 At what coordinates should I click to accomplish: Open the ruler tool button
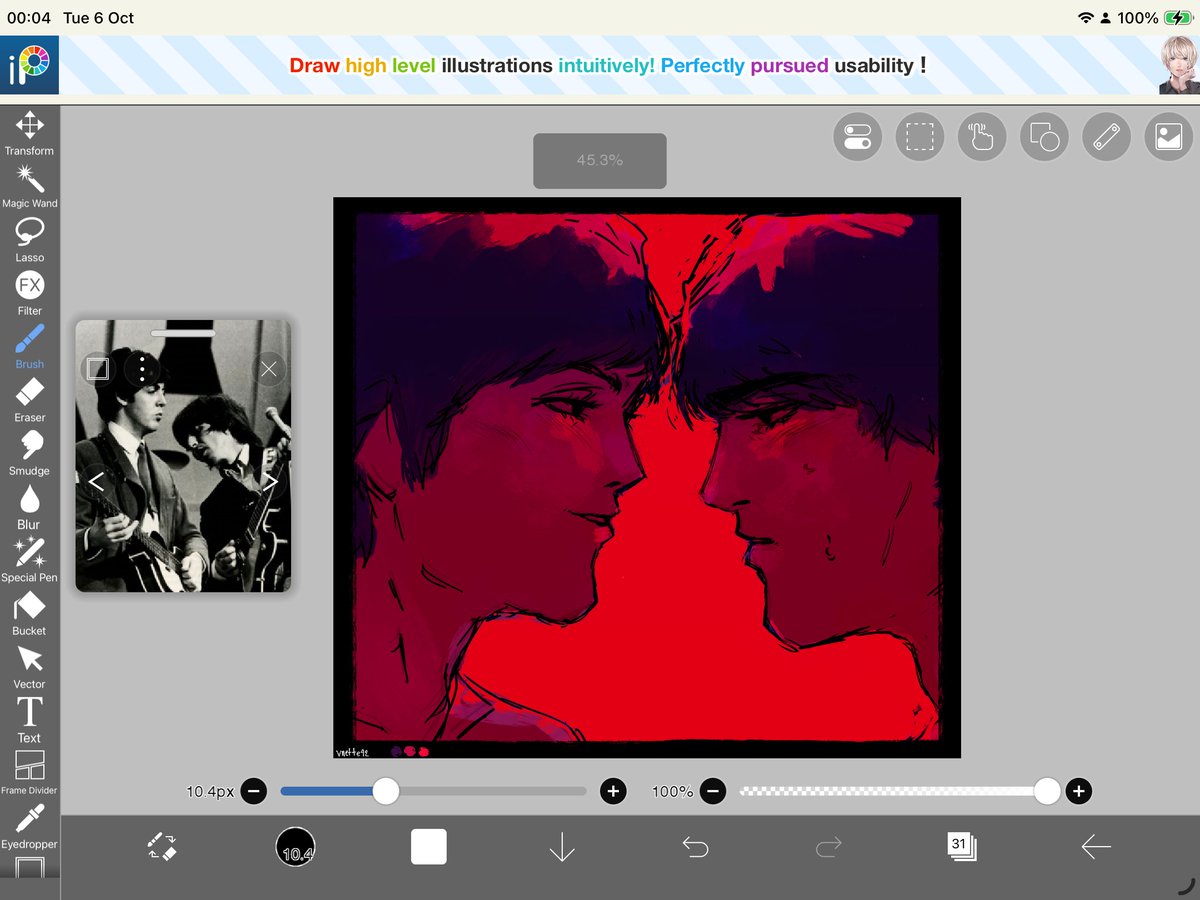point(1106,137)
